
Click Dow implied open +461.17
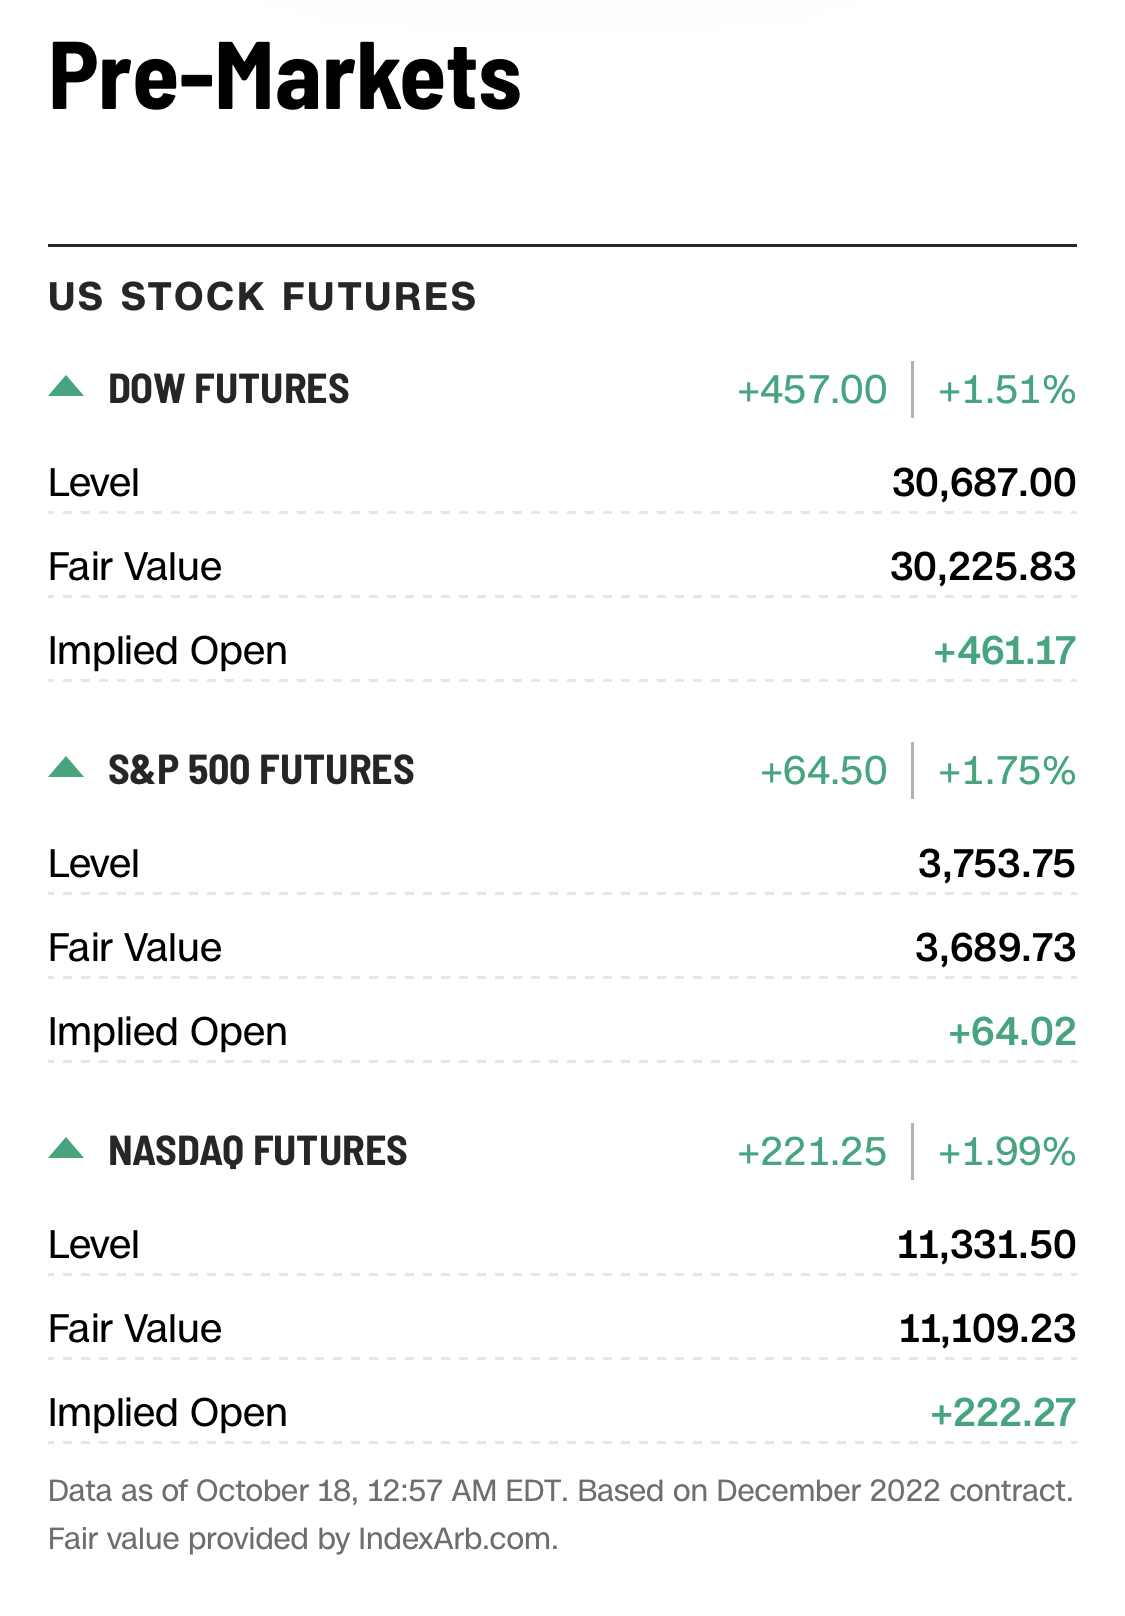(x=1004, y=651)
